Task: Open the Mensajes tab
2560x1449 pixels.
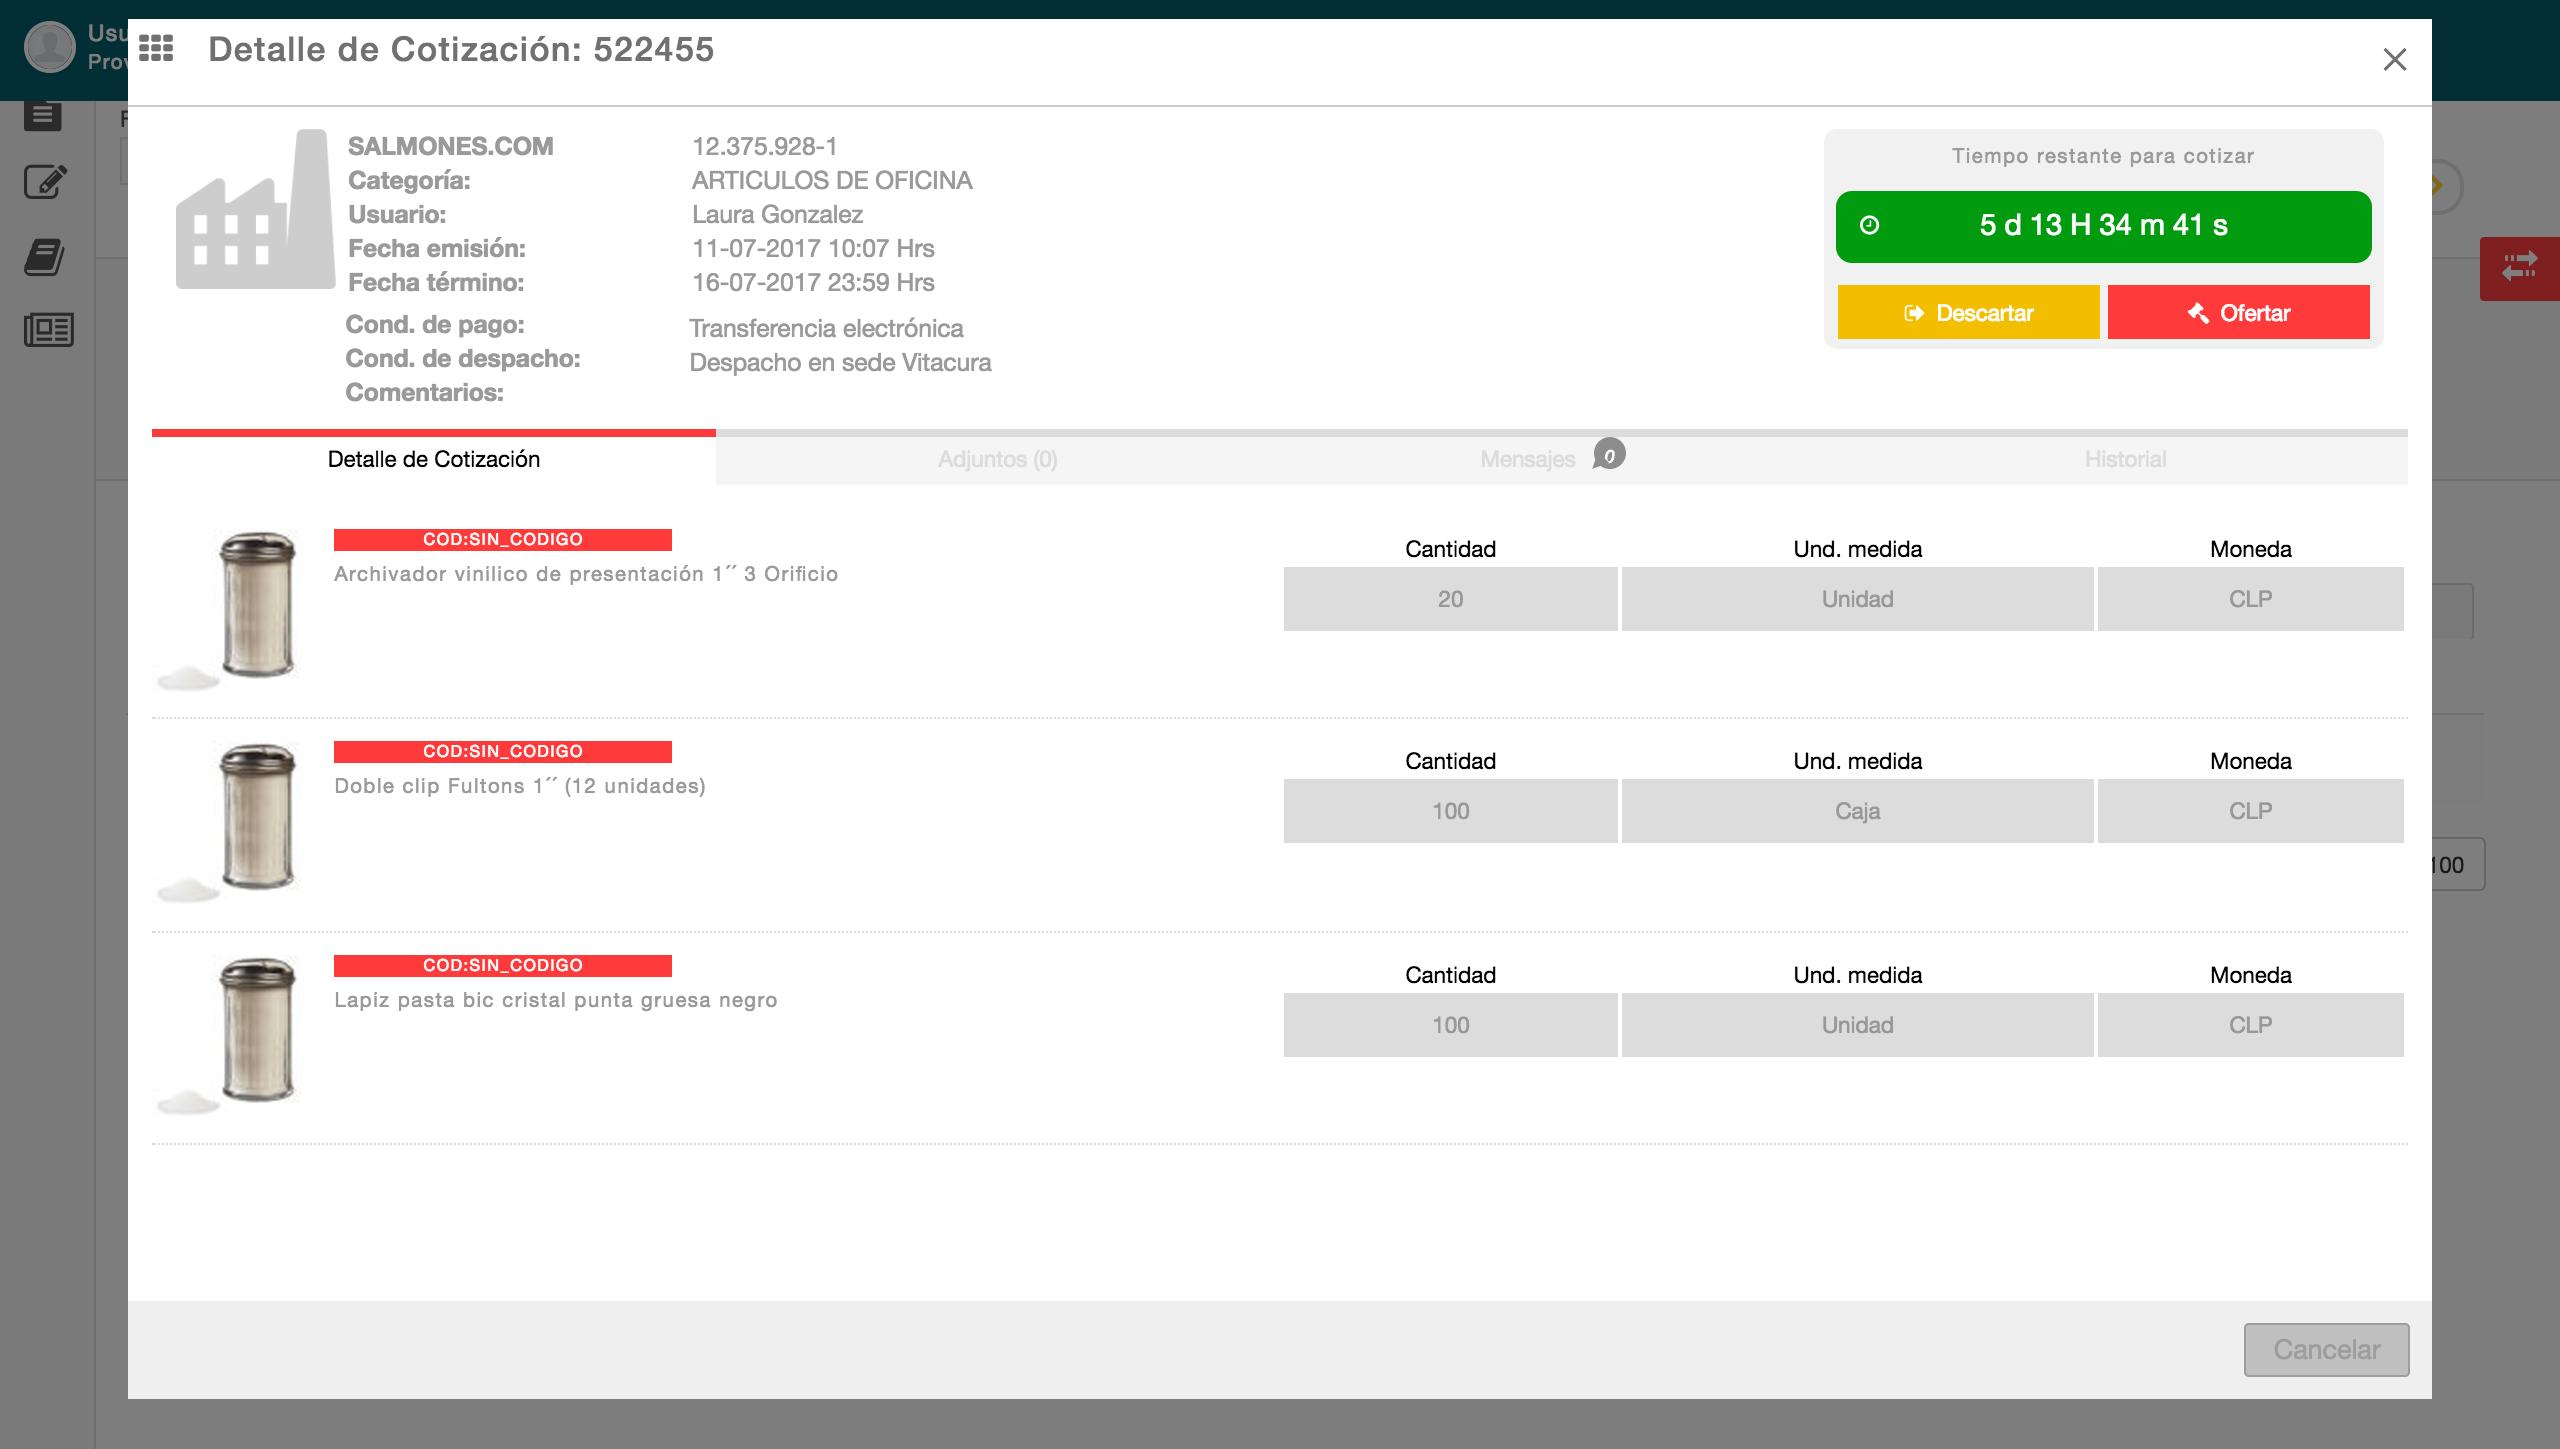Action: click(1528, 460)
